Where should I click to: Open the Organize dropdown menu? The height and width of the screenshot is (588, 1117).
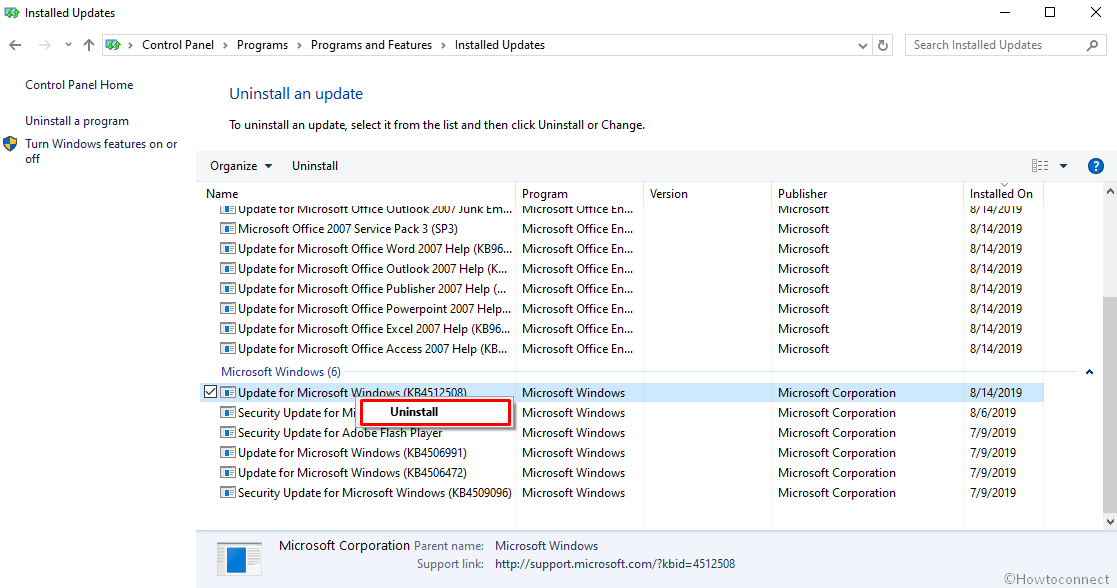pos(241,166)
